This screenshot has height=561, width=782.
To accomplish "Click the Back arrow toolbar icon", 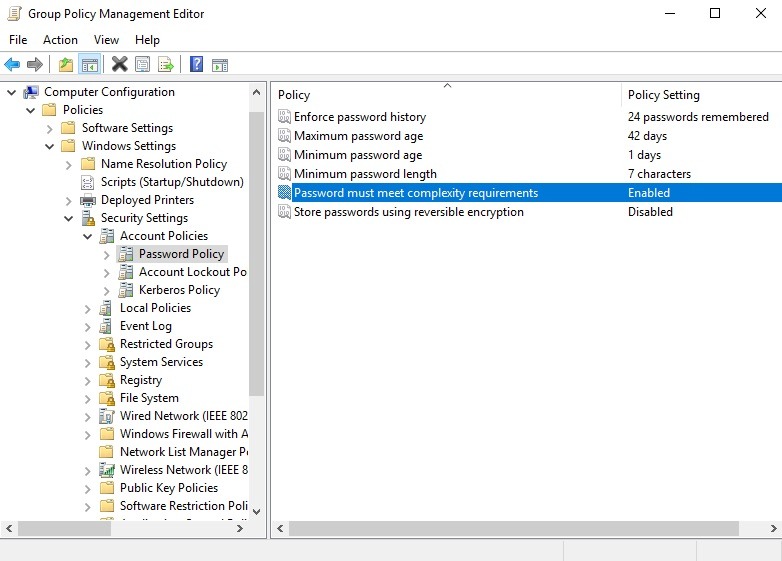I will (x=12, y=65).
